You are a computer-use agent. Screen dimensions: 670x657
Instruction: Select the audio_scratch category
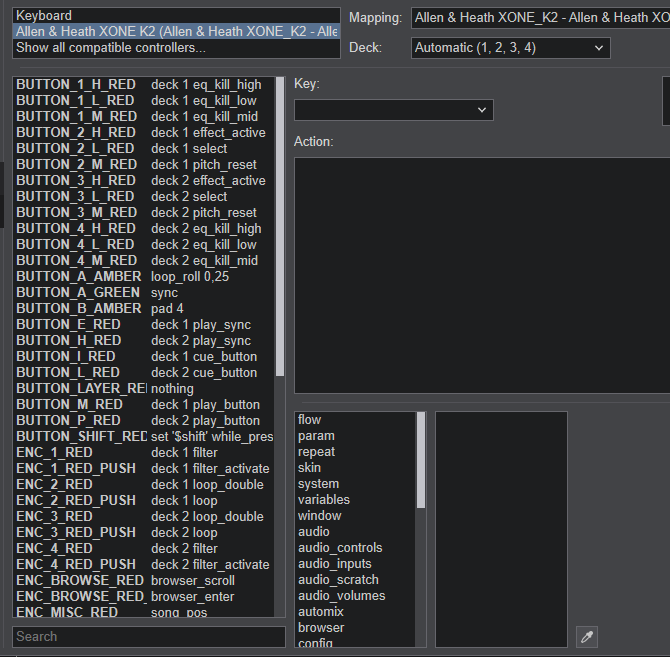[x=356, y=580]
